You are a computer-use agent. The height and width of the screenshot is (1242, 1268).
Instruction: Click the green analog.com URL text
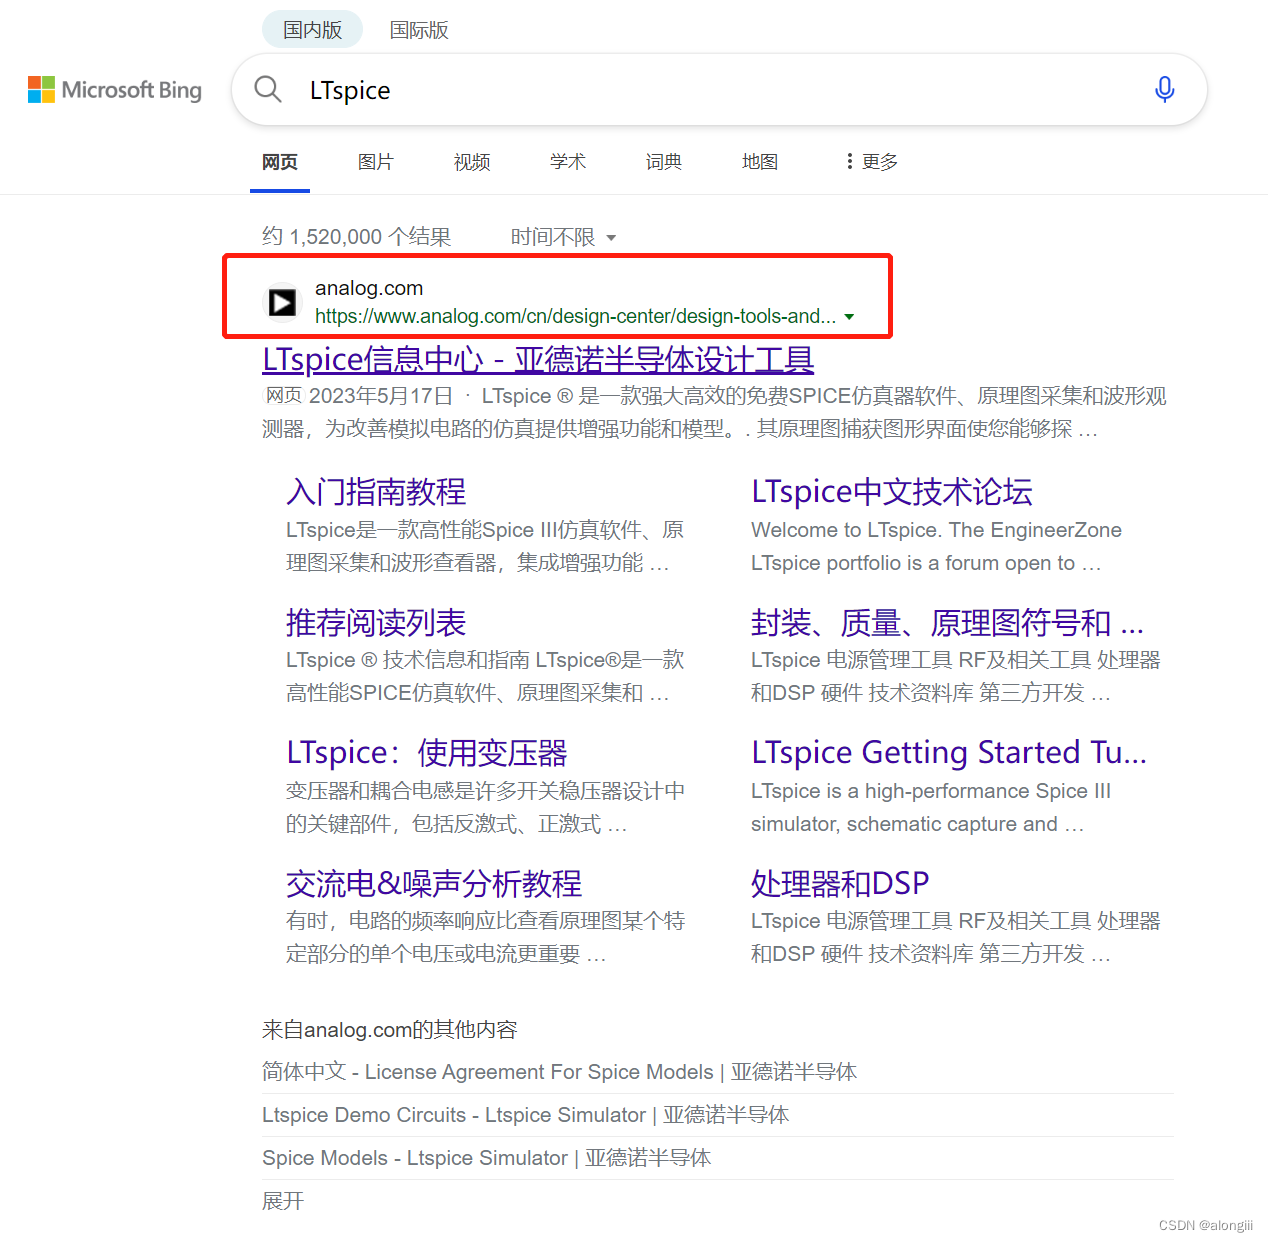tap(575, 317)
